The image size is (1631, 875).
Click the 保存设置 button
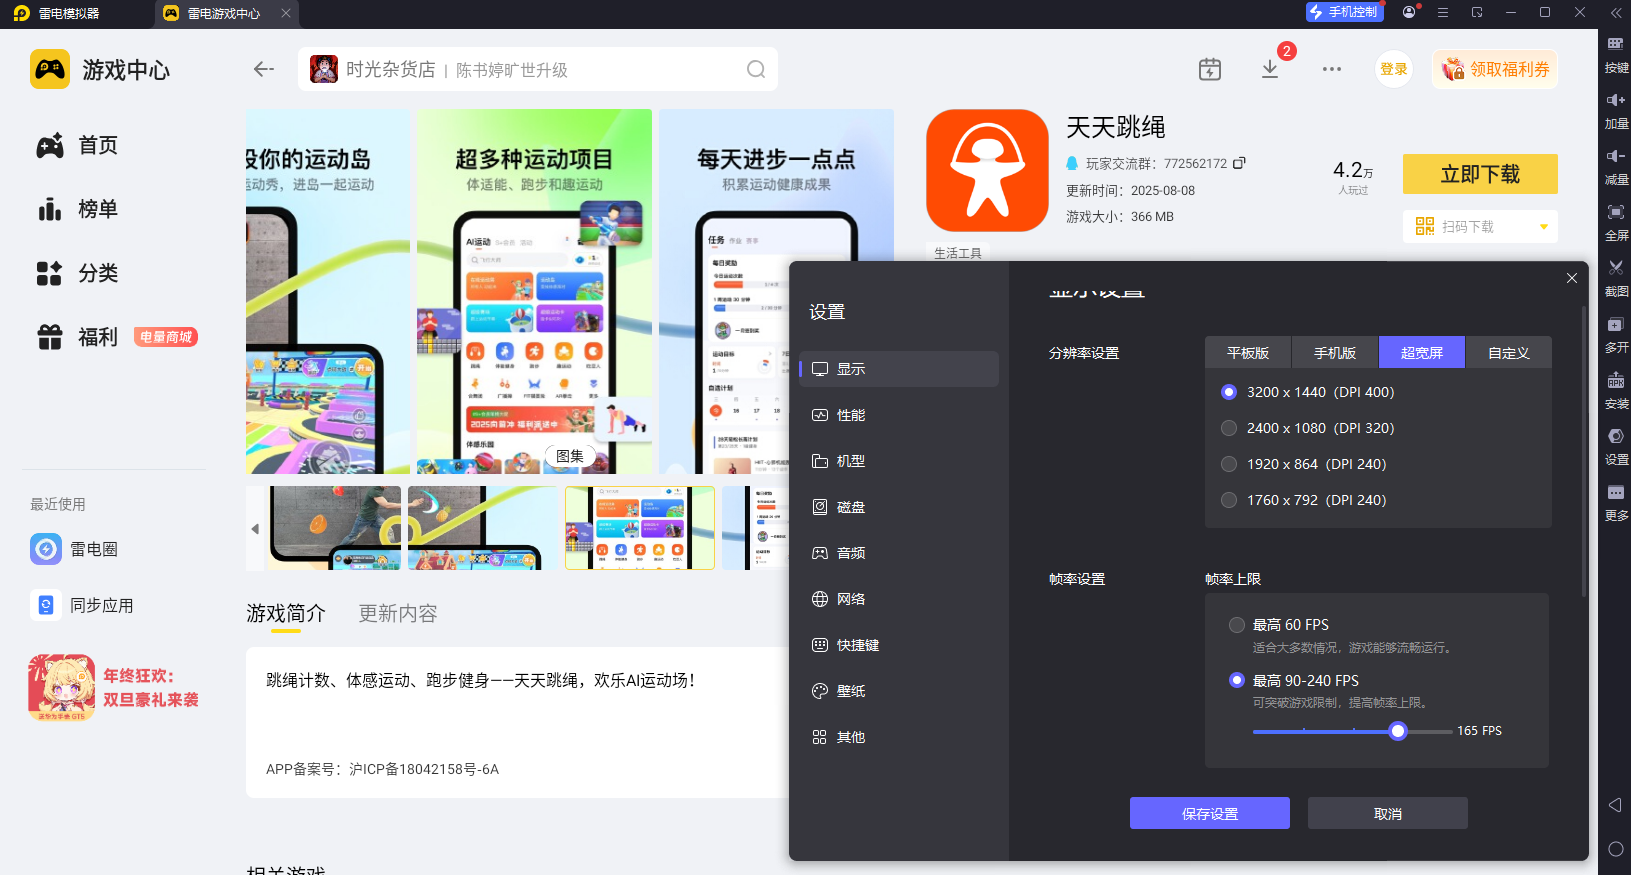1209,813
